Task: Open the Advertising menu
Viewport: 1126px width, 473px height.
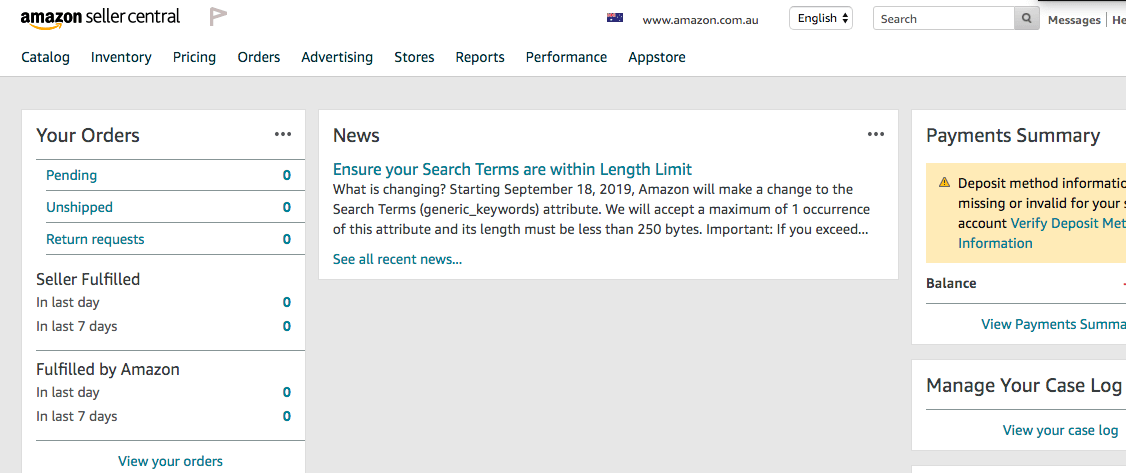Action: [x=337, y=57]
